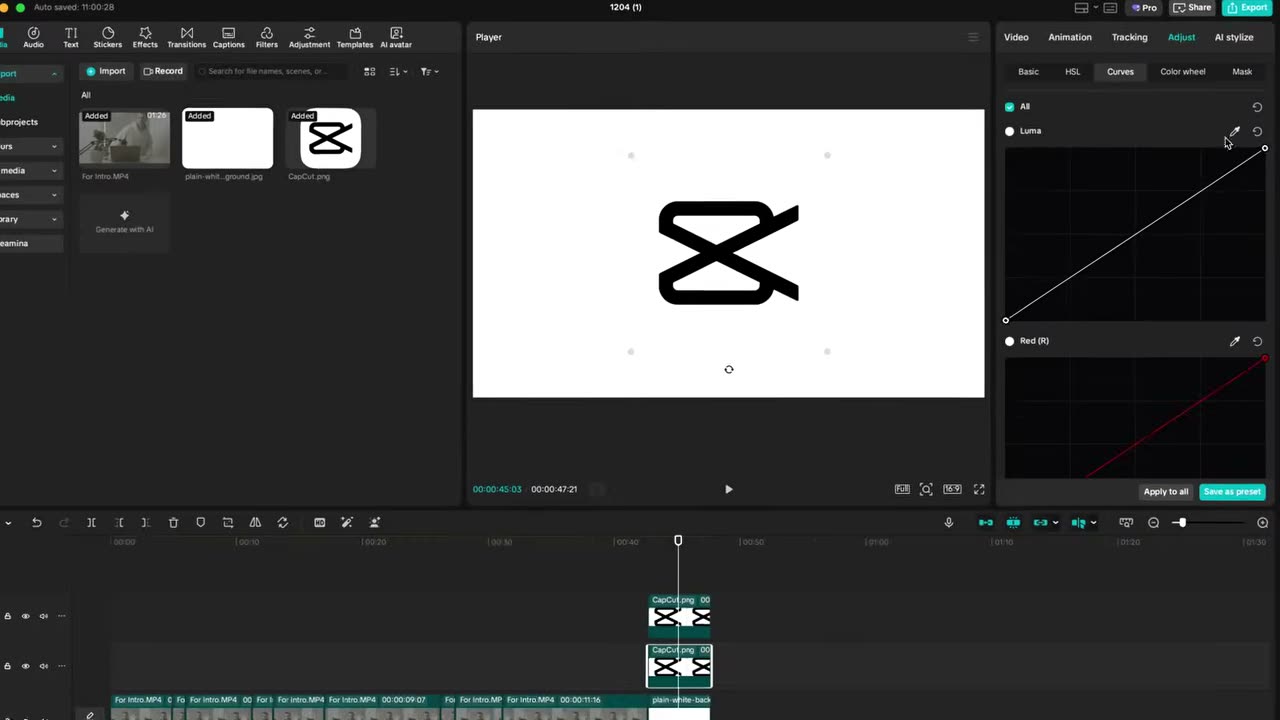
Task: Change the player aspect ratio 16:9
Action: tap(952, 489)
